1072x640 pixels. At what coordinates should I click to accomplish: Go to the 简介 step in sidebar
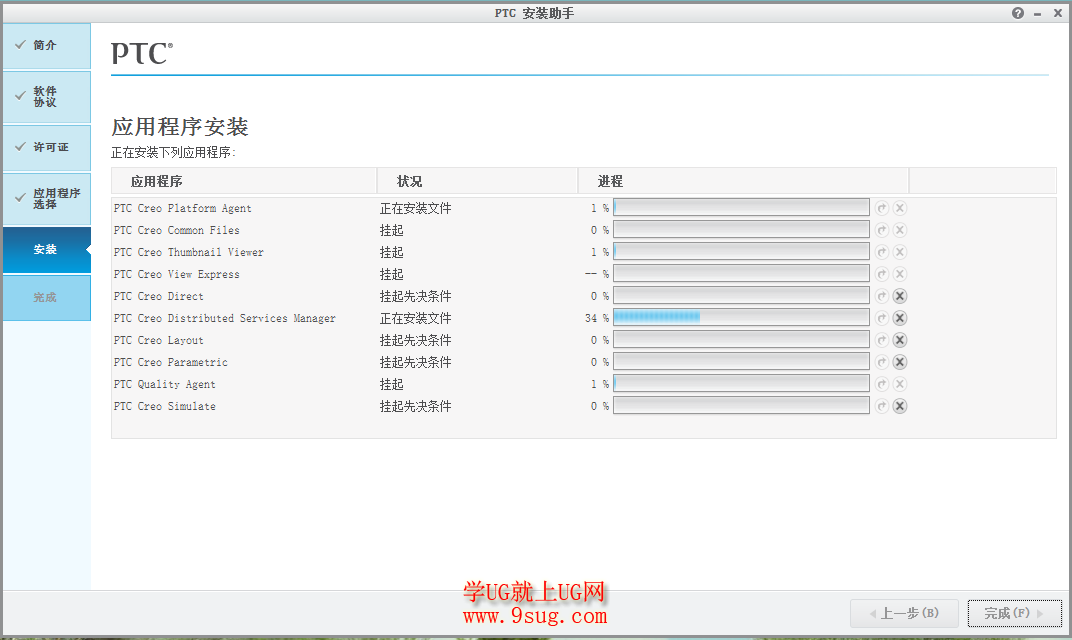pos(46,46)
